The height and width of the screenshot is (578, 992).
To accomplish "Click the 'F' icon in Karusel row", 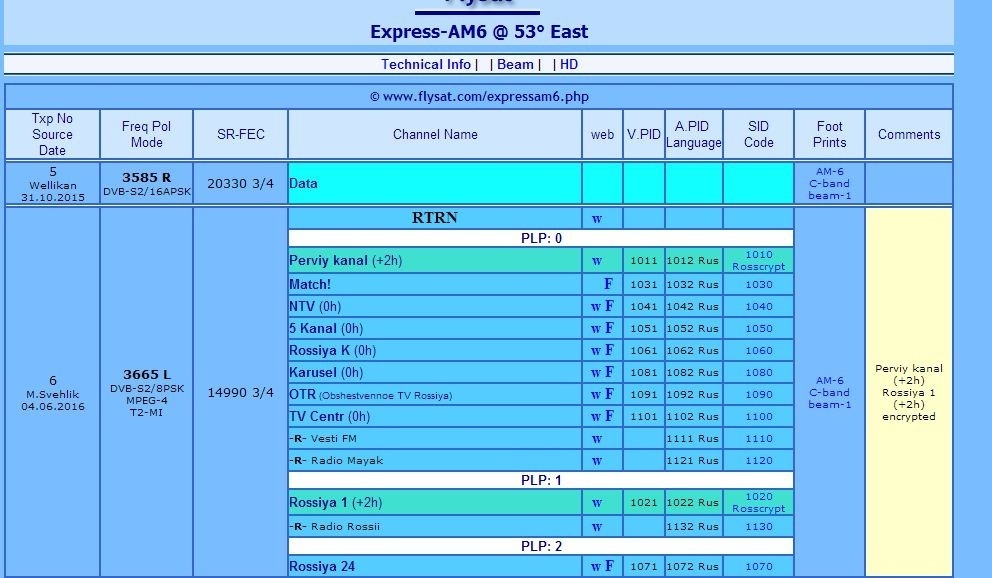I will [x=608, y=372].
